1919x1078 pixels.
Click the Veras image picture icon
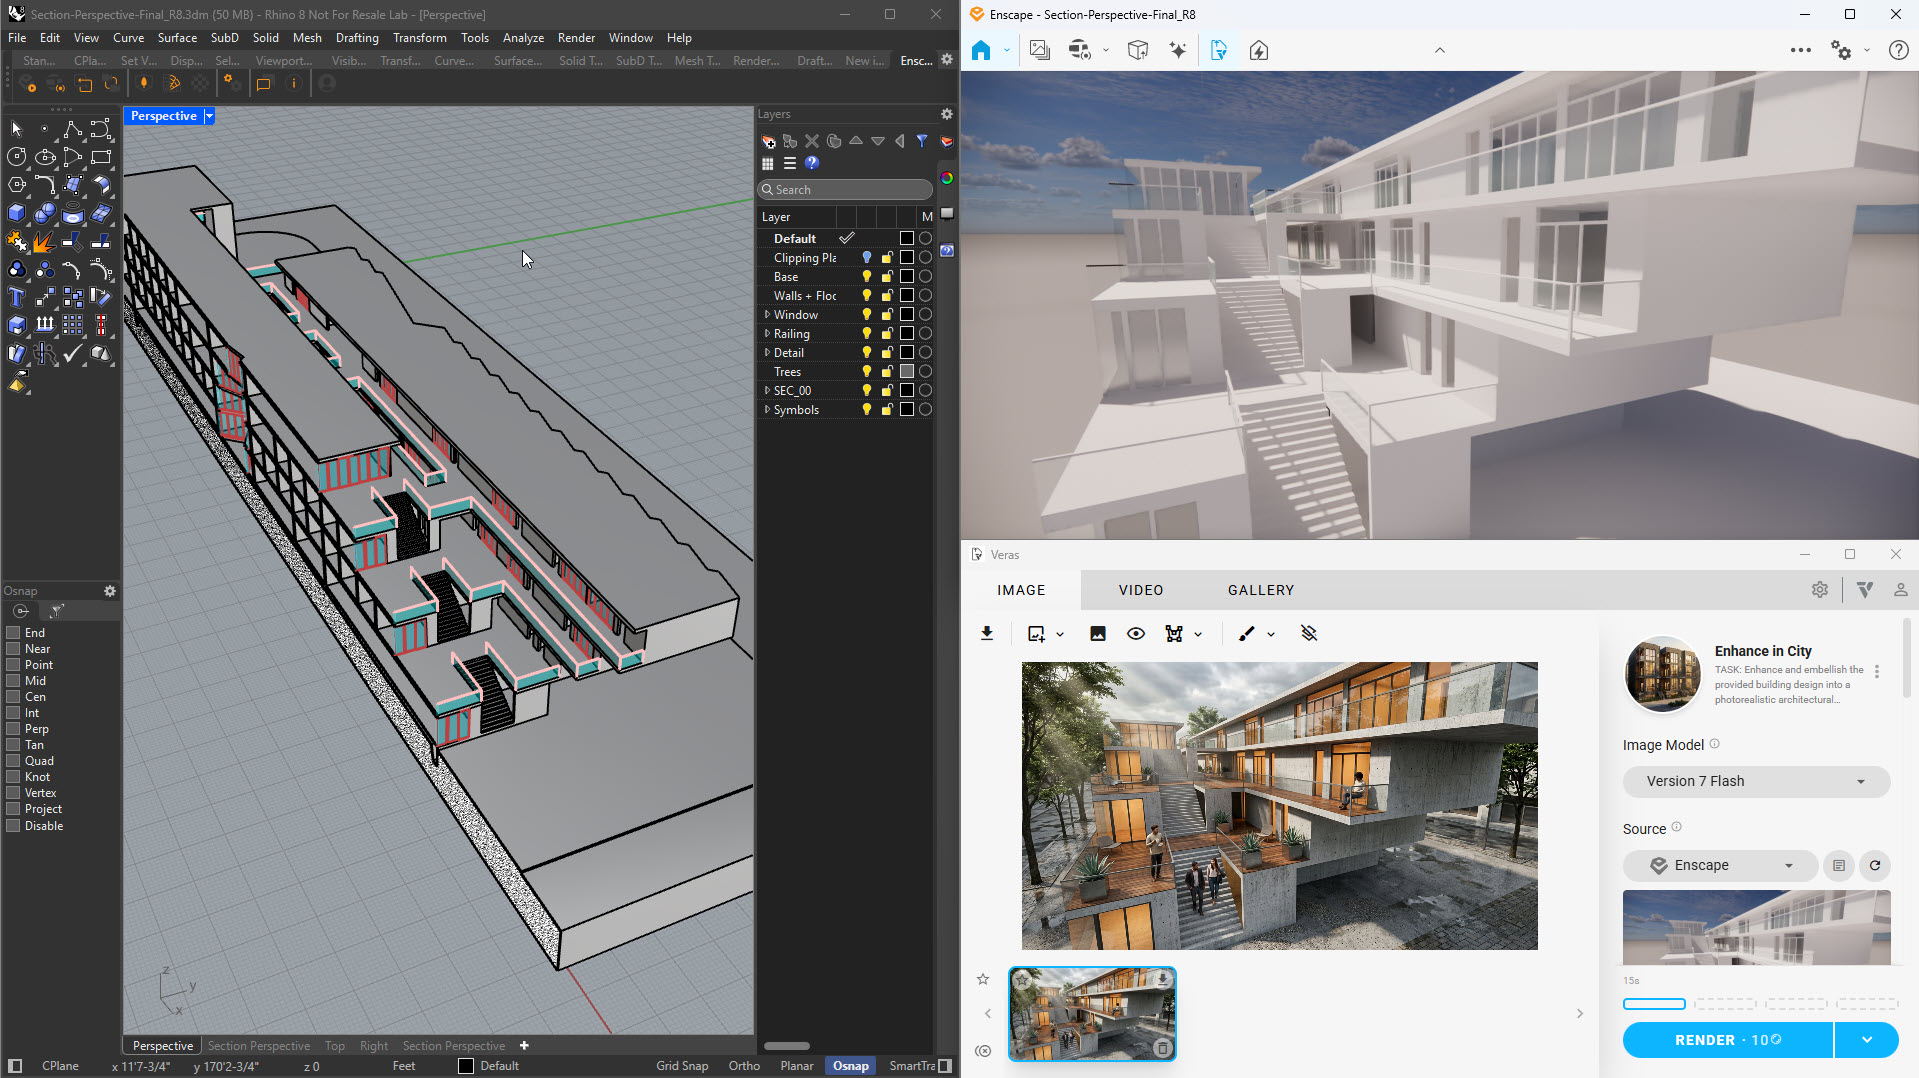coord(1098,634)
